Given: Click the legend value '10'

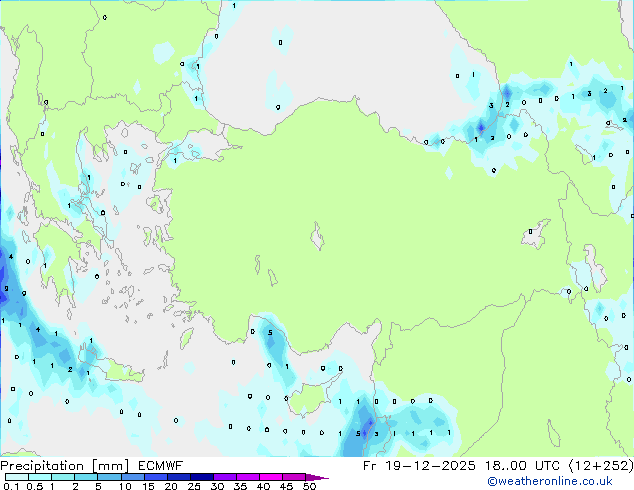Looking at the screenshot, I should pyautogui.click(x=125, y=486).
